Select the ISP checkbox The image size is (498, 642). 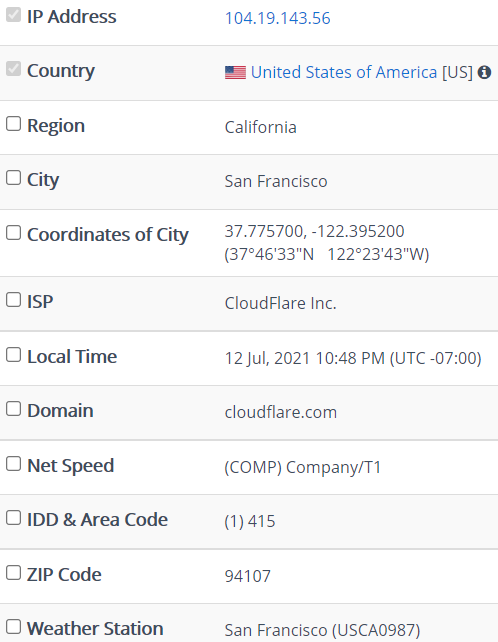pyautogui.click(x=14, y=300)
